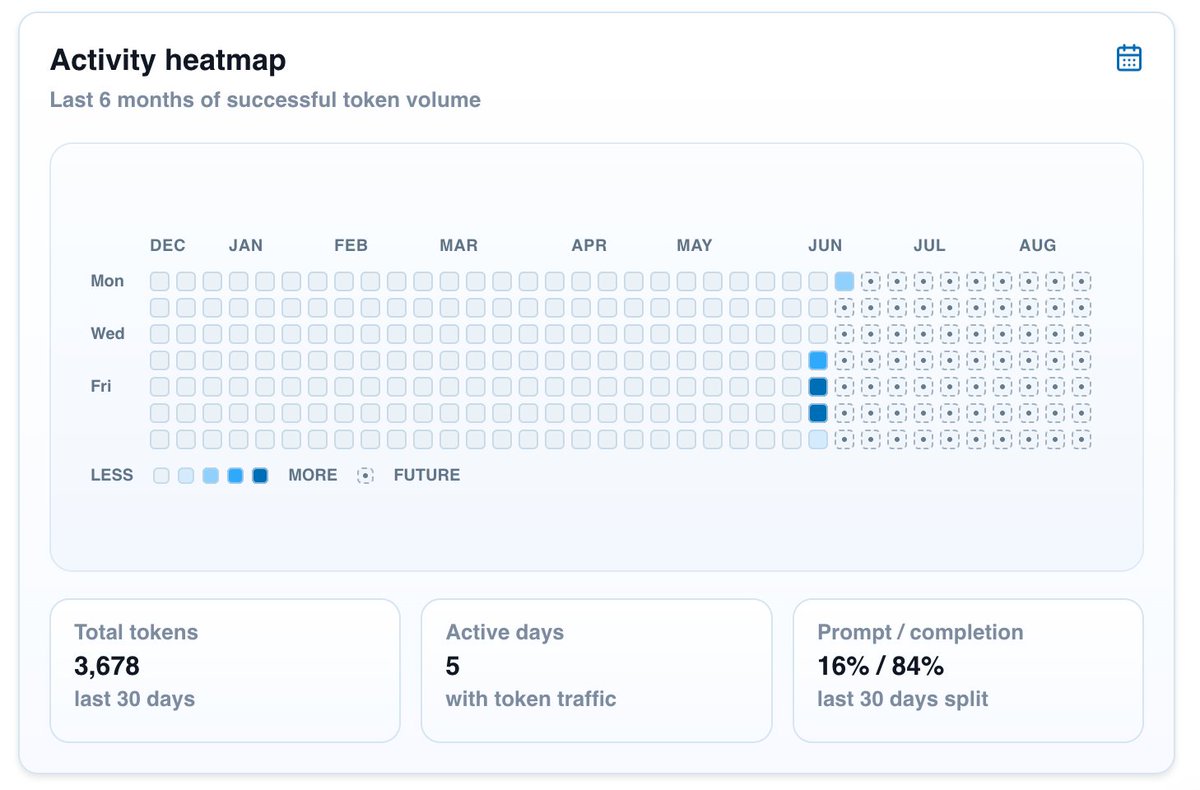Click the Wed row label
This screenshot has width=1200, height=790.
tap(108, 334)
